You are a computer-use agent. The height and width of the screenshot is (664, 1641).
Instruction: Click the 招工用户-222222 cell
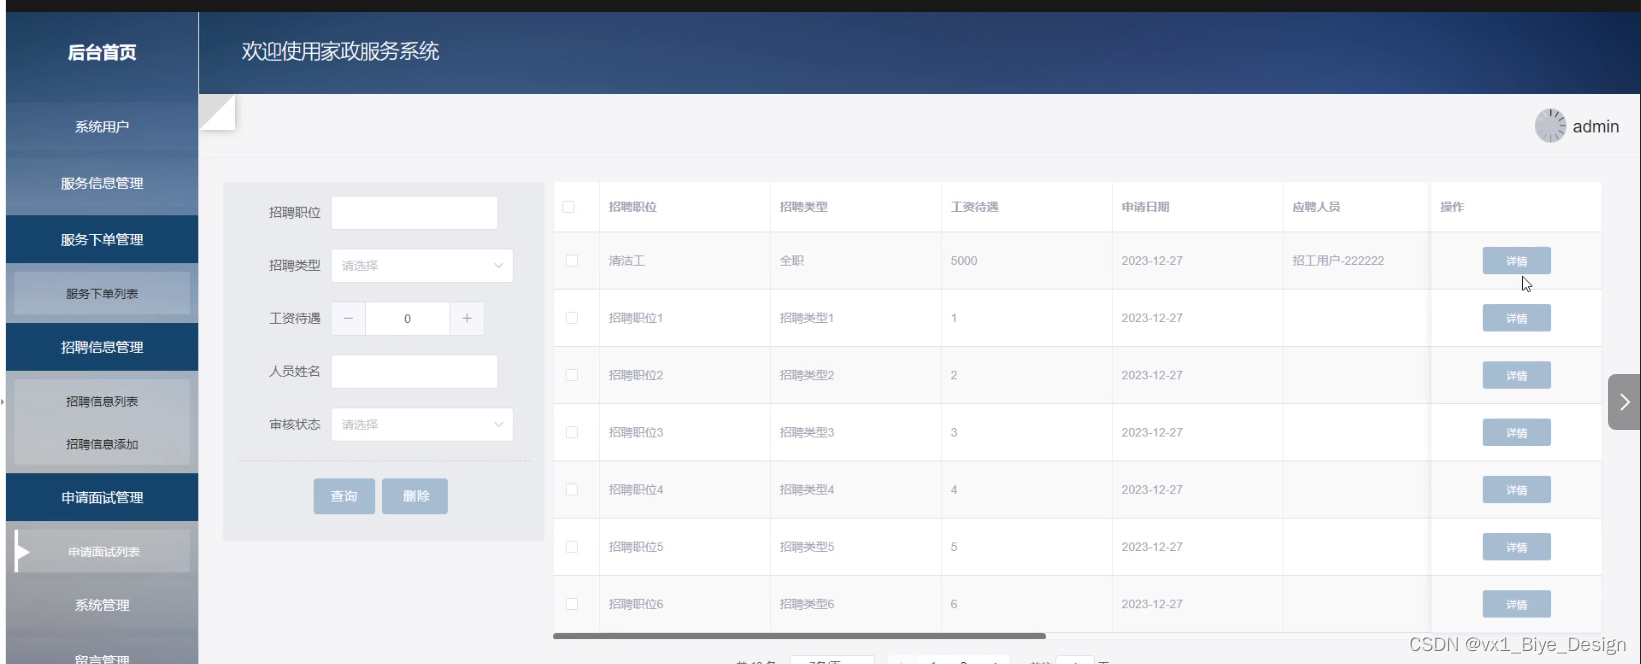coord(1338,261)
